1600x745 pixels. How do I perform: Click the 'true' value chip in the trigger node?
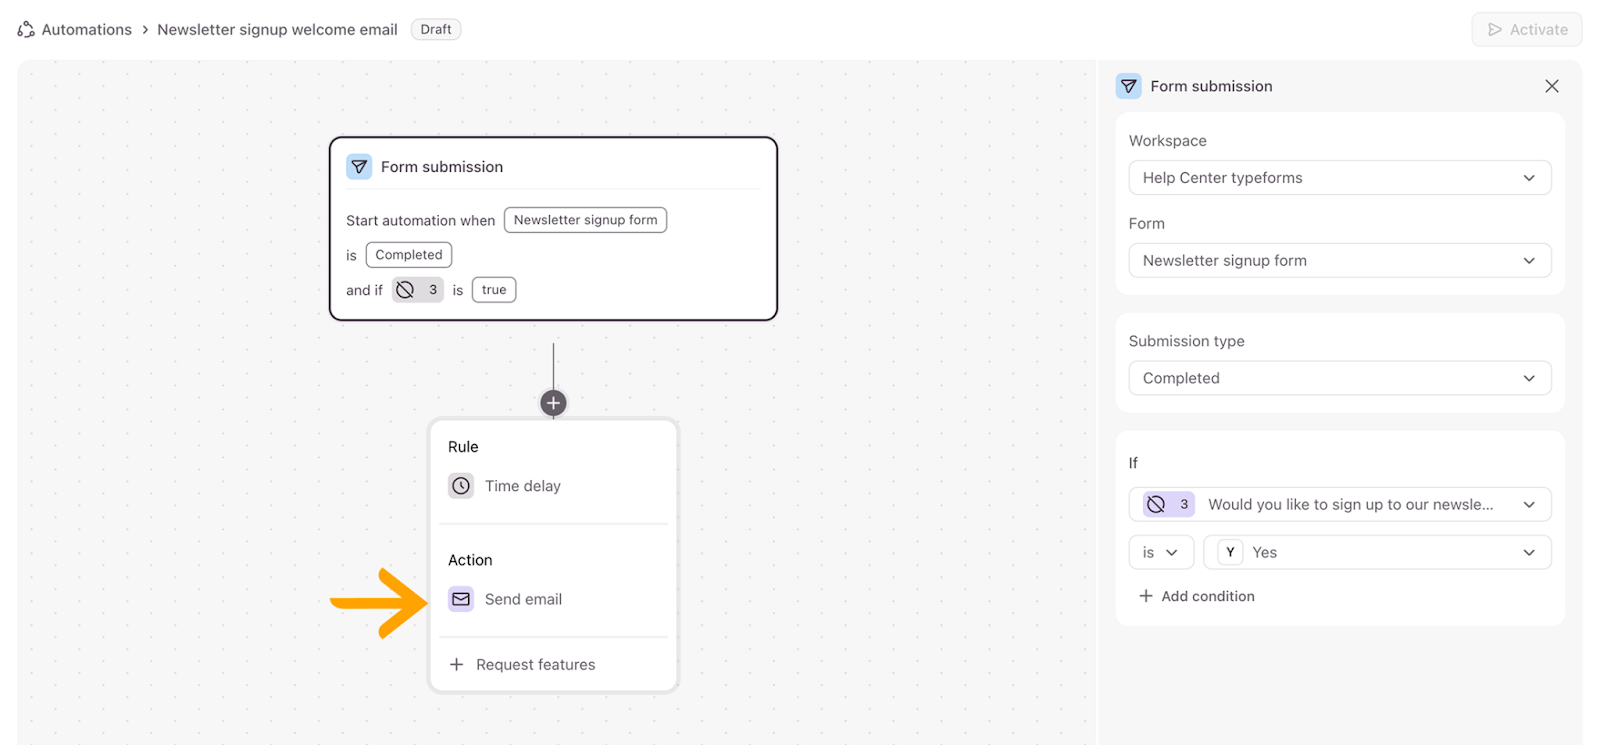(494, 290)
